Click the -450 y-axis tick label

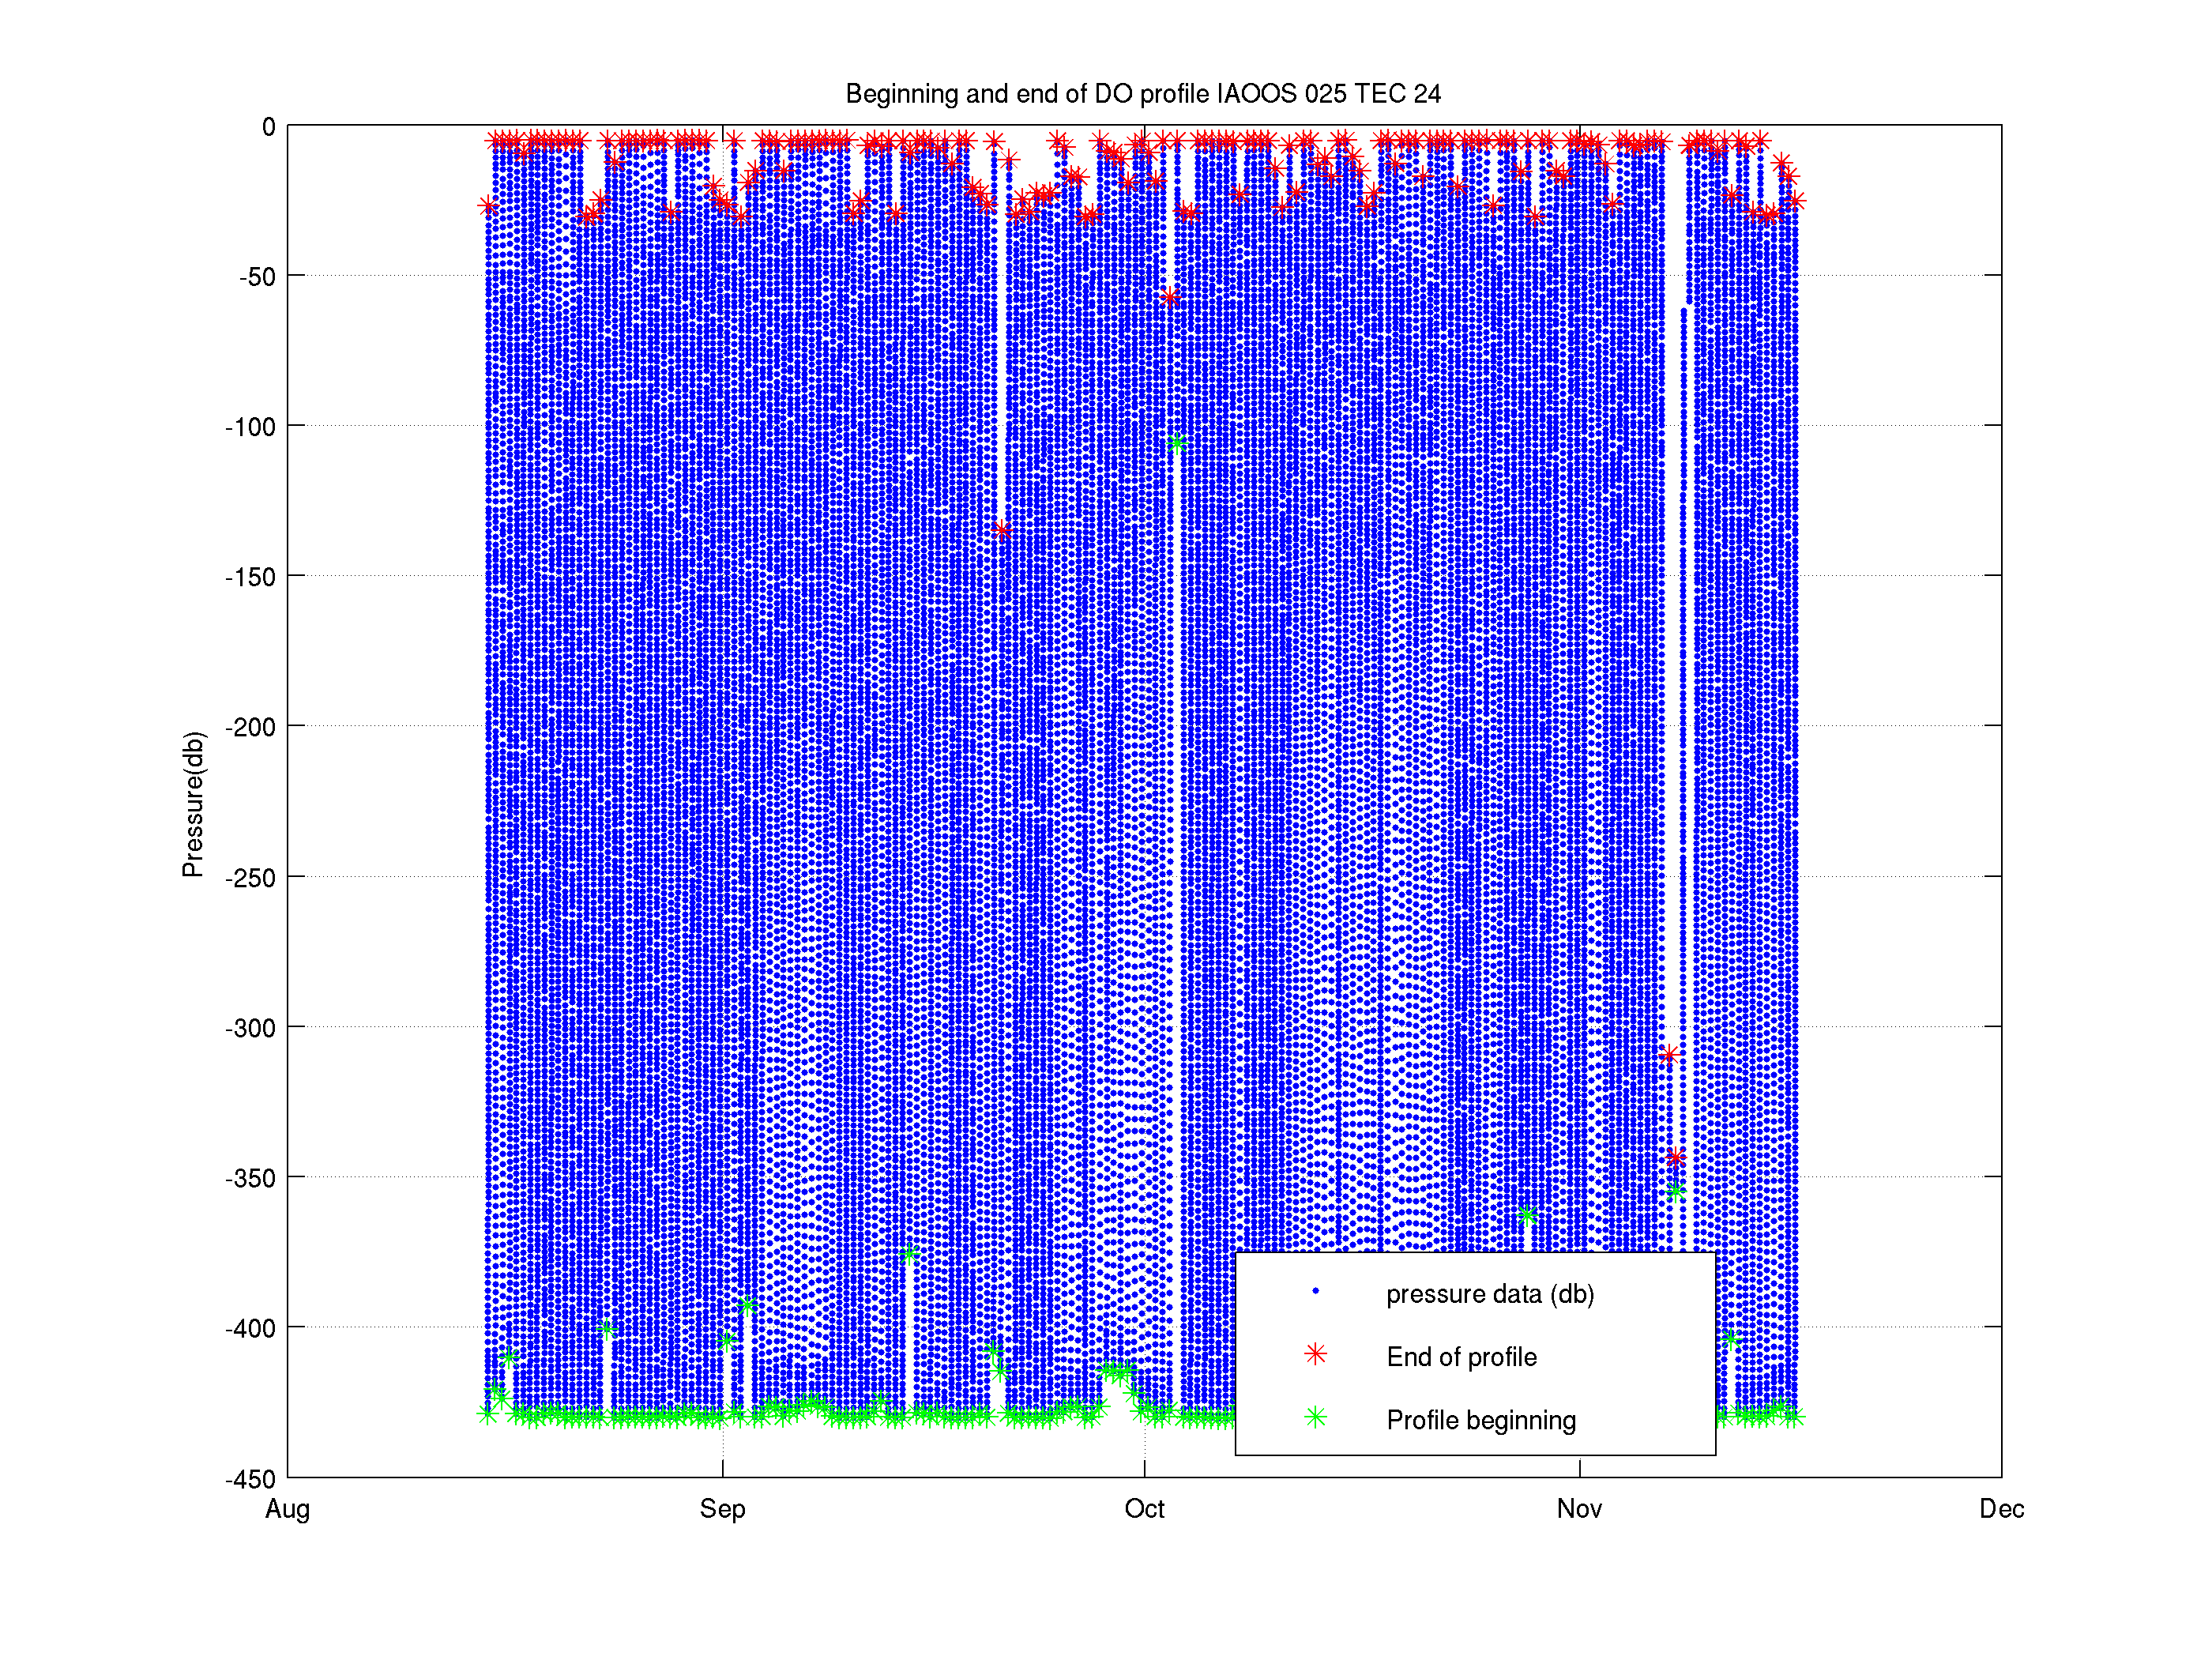pos(250,1479)
